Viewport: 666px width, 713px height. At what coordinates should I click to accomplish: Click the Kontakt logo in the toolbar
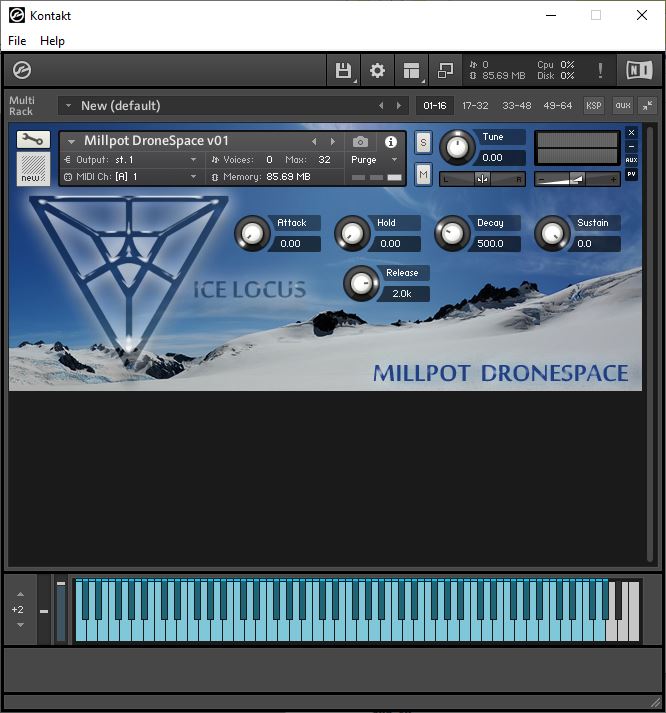[22, 70]
